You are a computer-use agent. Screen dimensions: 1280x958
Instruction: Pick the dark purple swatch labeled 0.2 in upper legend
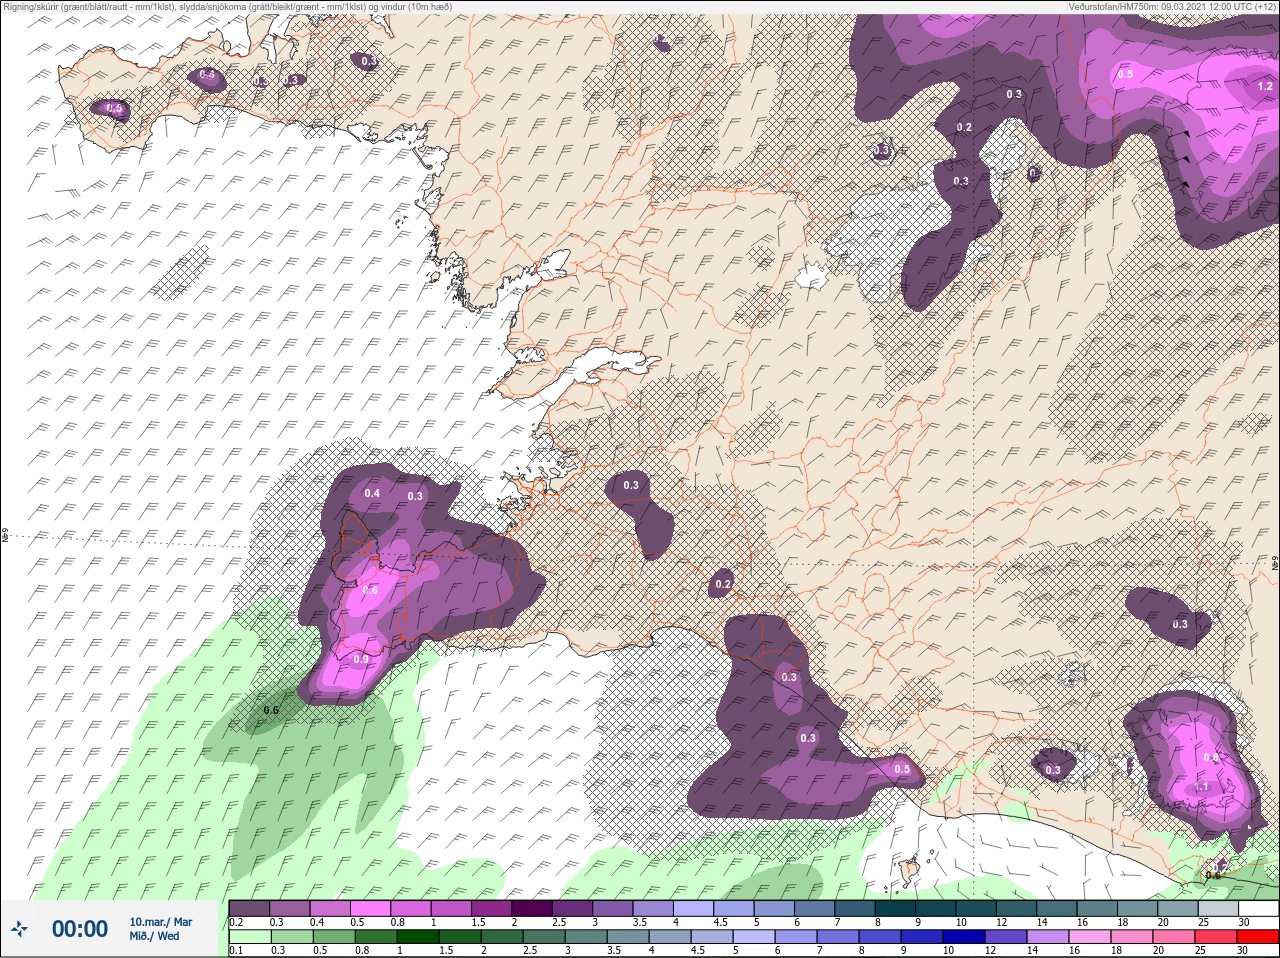(249, 908)
